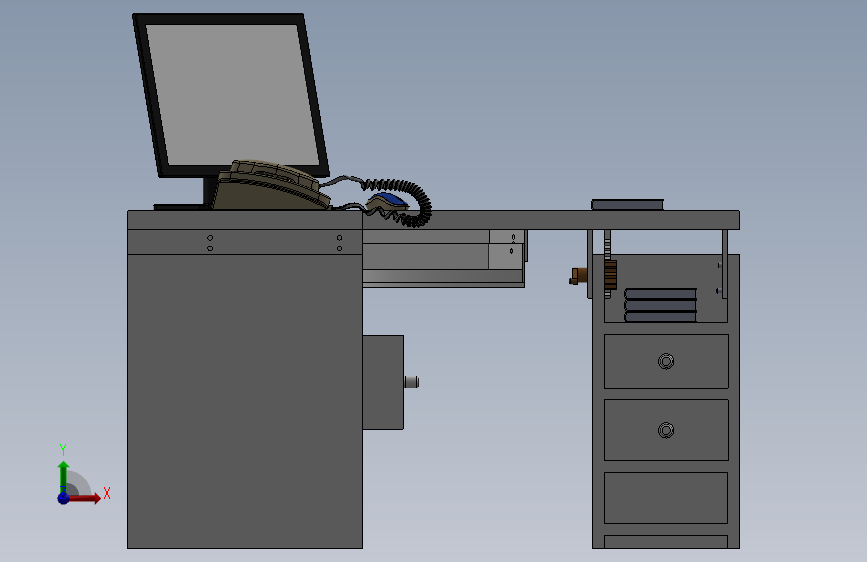Screen dimensions: 867x562
Task: Select the pull-out keyboard tray under the desk
Action: point(443,258)
